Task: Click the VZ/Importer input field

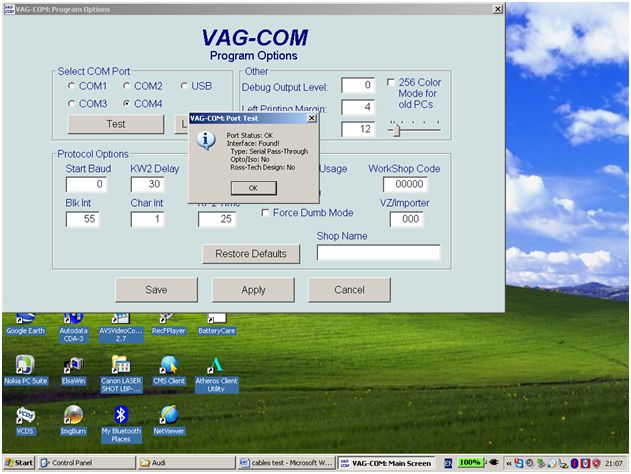Action: 406,219
